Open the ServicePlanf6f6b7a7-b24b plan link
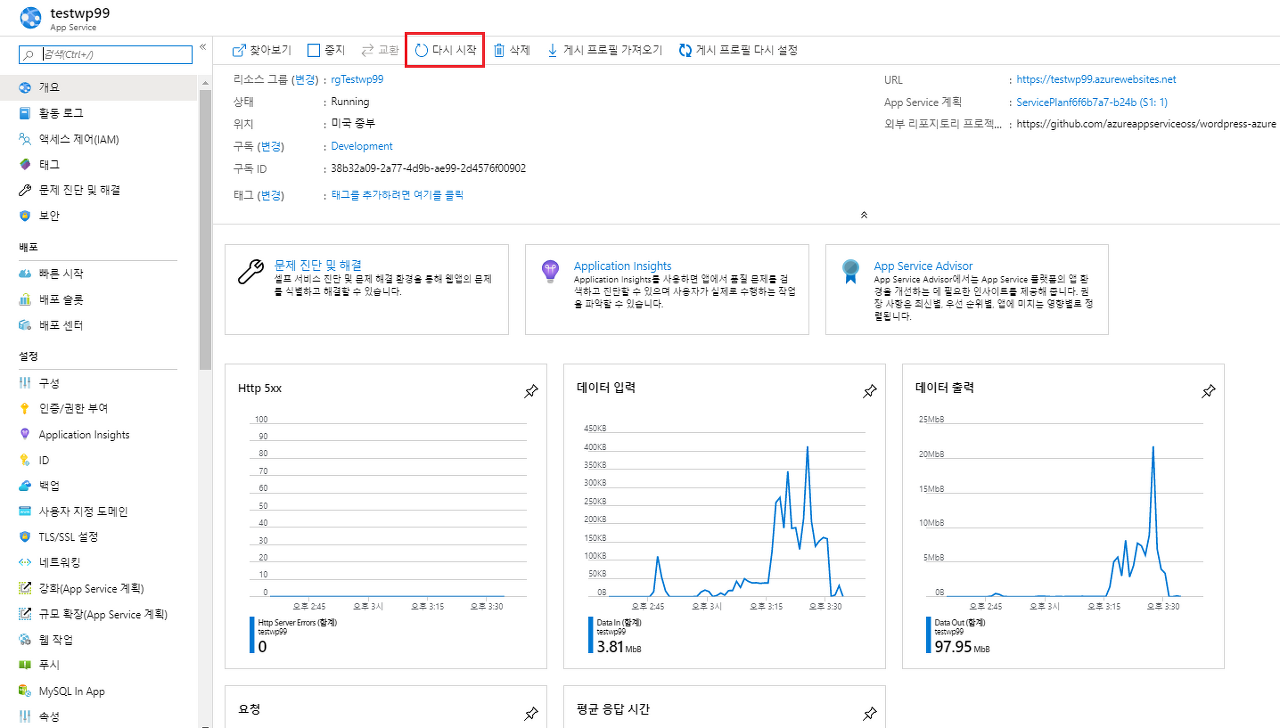1280x728 pixels. [1092, 102]
